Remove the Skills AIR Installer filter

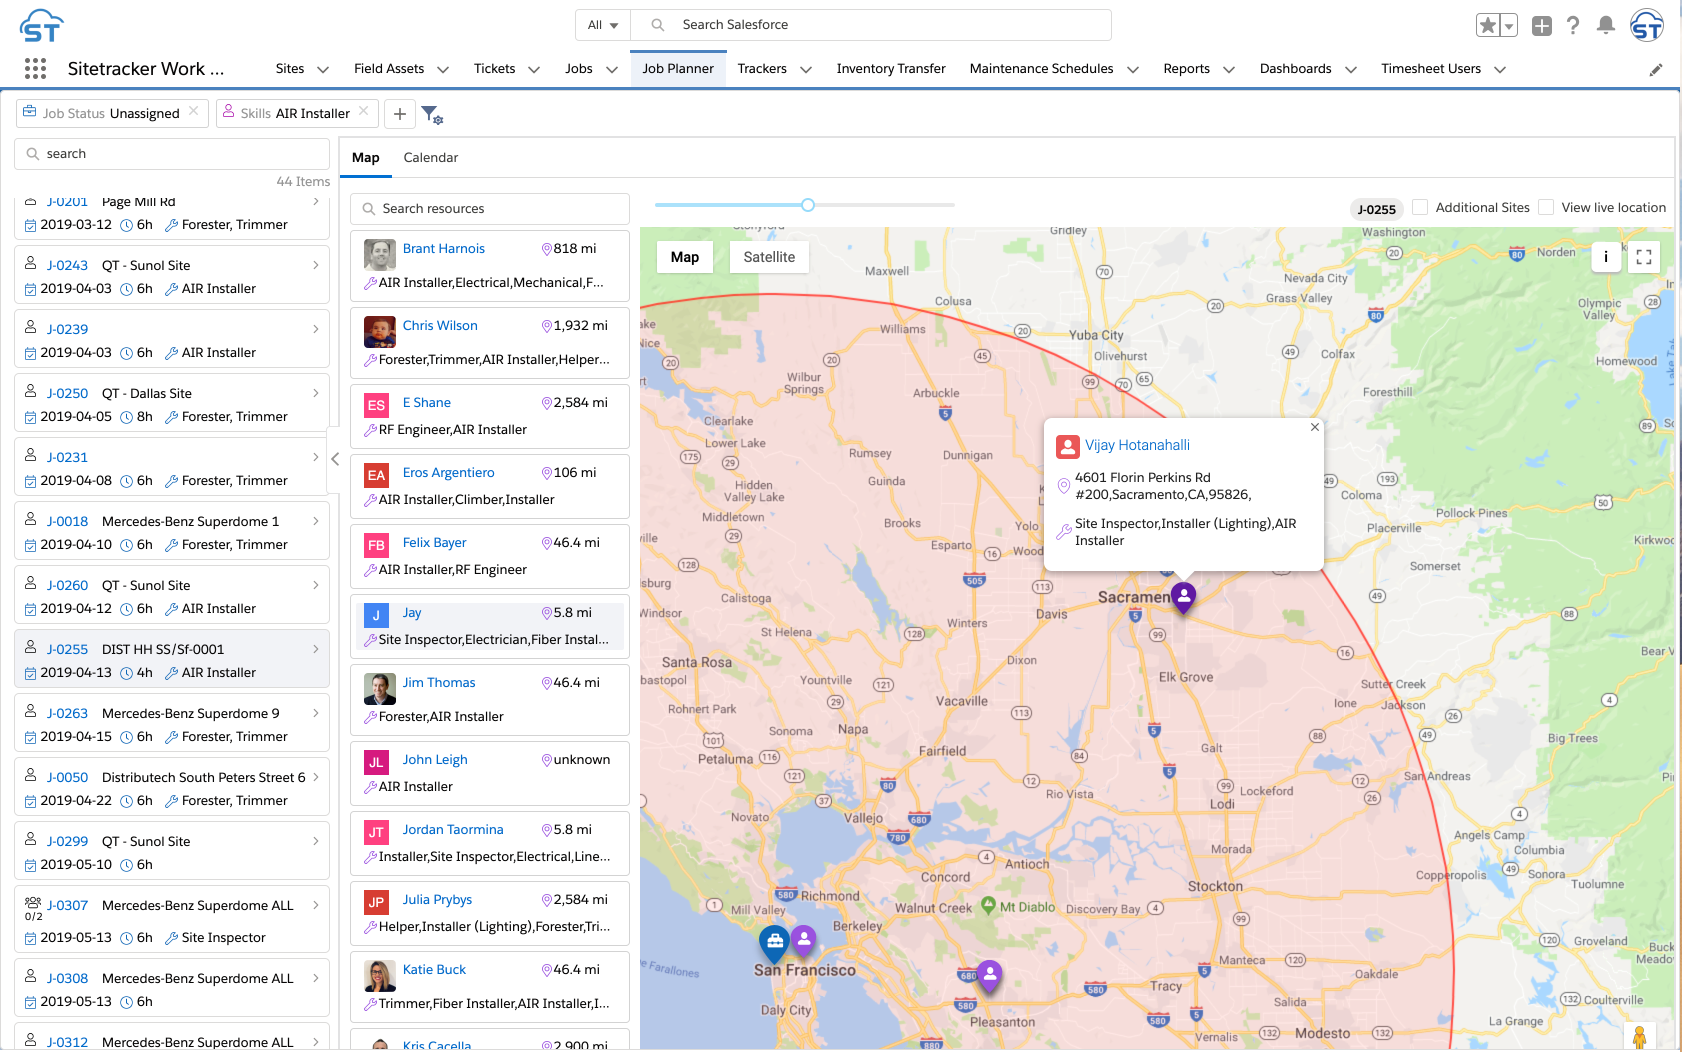tap(364, 111)
